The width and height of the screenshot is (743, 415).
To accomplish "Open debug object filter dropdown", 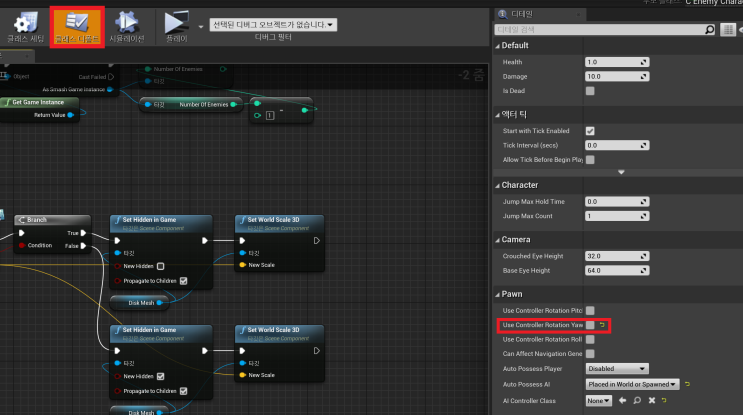I will point(273,25).
